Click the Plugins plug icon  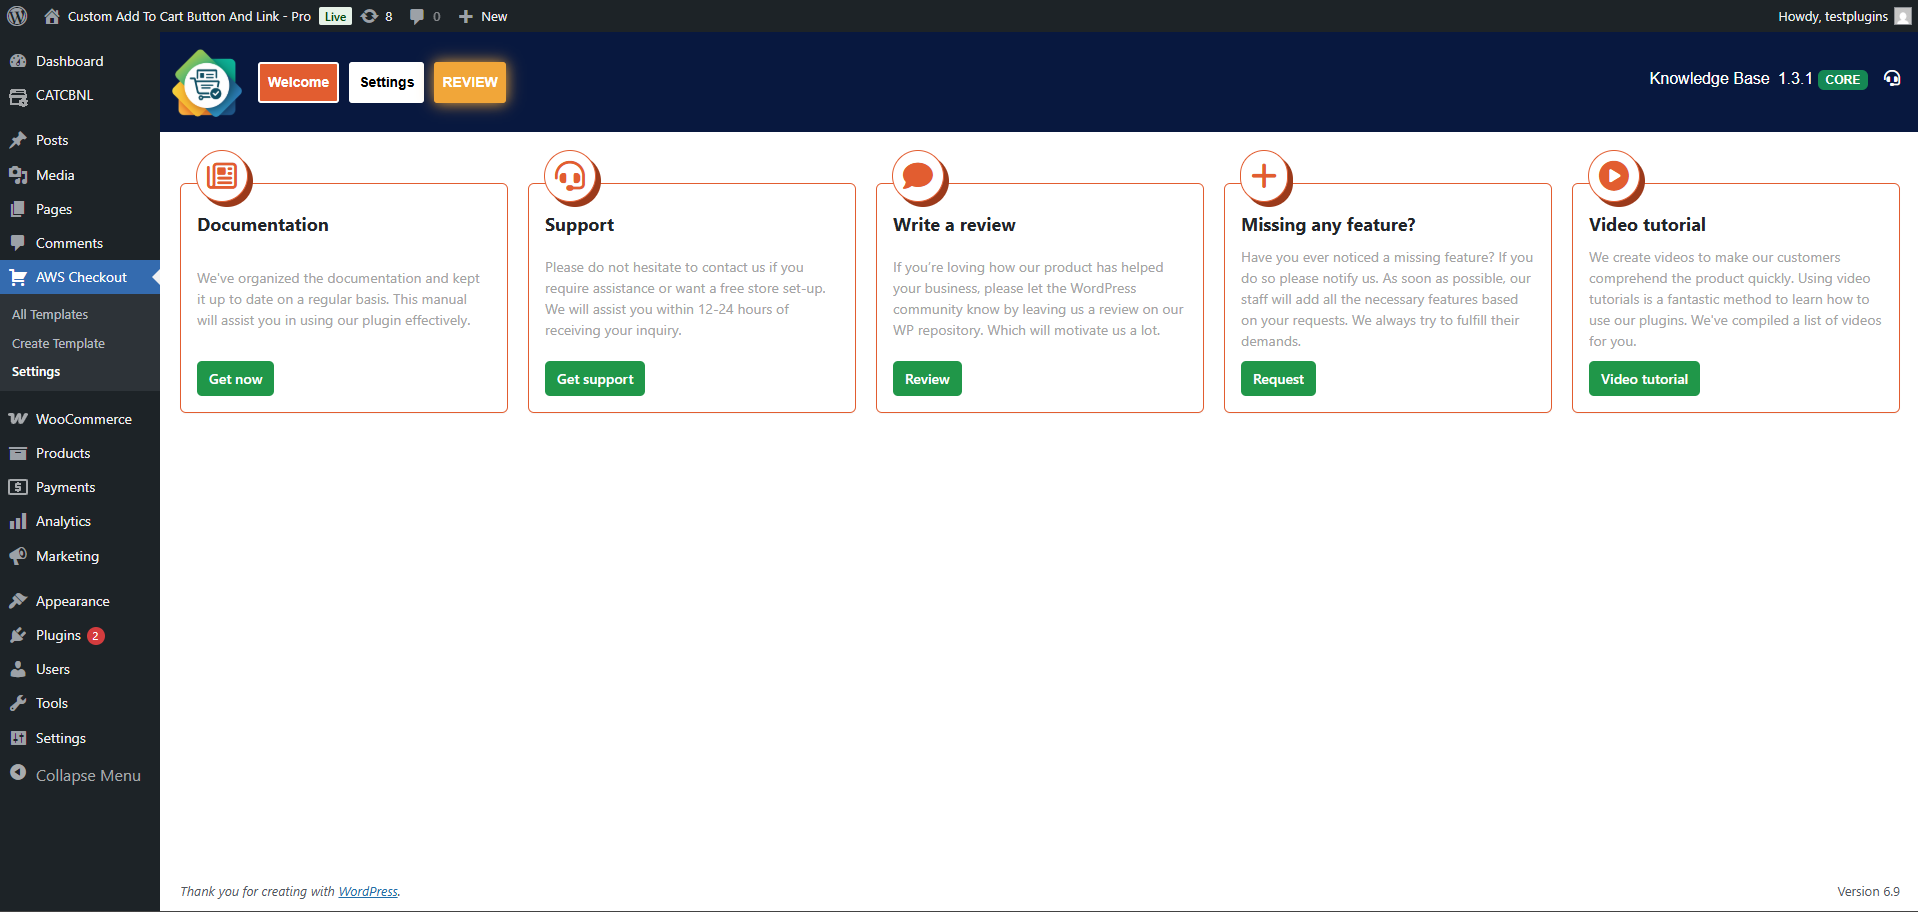pyautogui.click(x=18, y=635)
